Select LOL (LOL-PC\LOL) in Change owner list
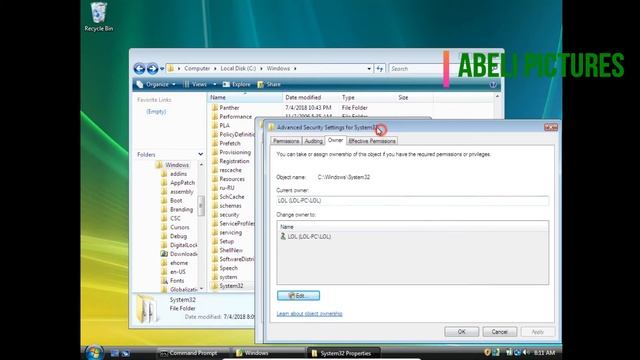Image resolution: width=640 pixels, height=360 pixels. click(306, 236)
